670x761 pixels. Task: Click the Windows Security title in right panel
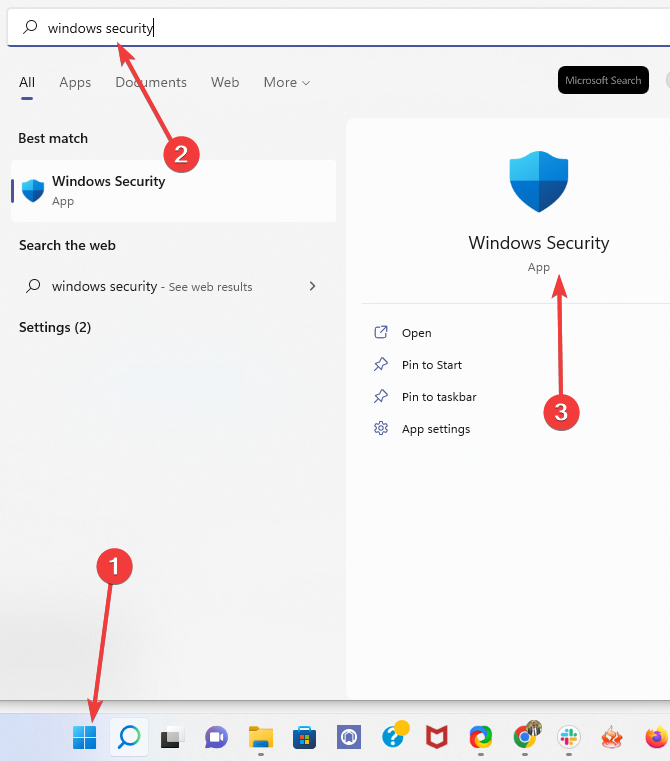[538, 243]
